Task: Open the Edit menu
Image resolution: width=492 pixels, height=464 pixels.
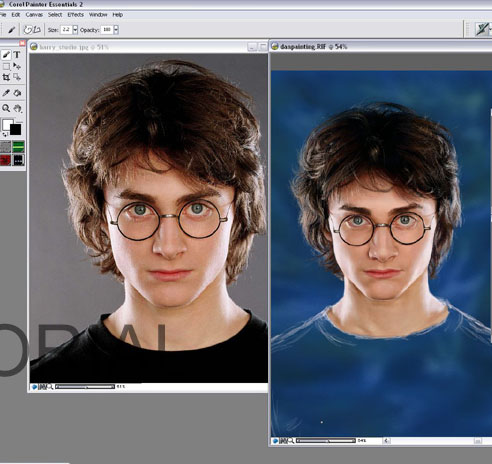Action: tap(16, 15)
